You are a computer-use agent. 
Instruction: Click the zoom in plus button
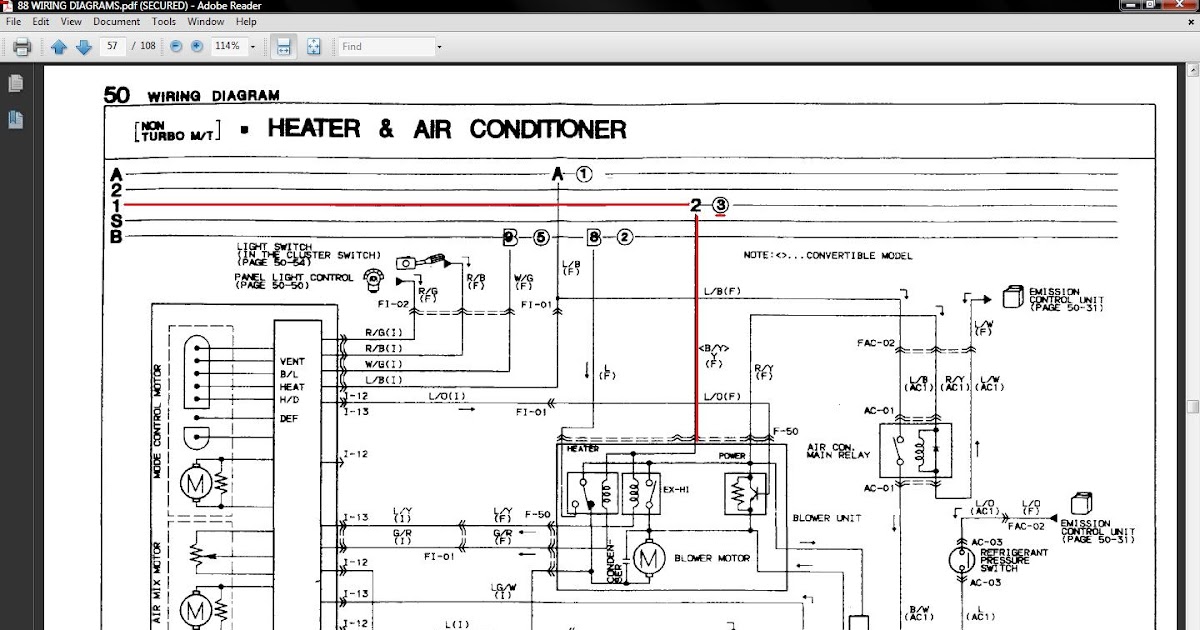coord(197,46)
